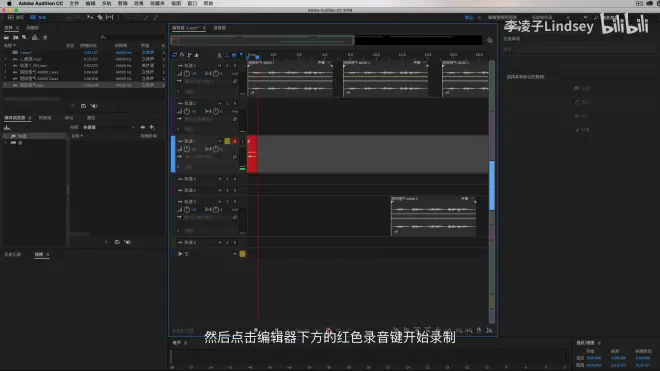Click the back arrow in Media Browser

143,127
